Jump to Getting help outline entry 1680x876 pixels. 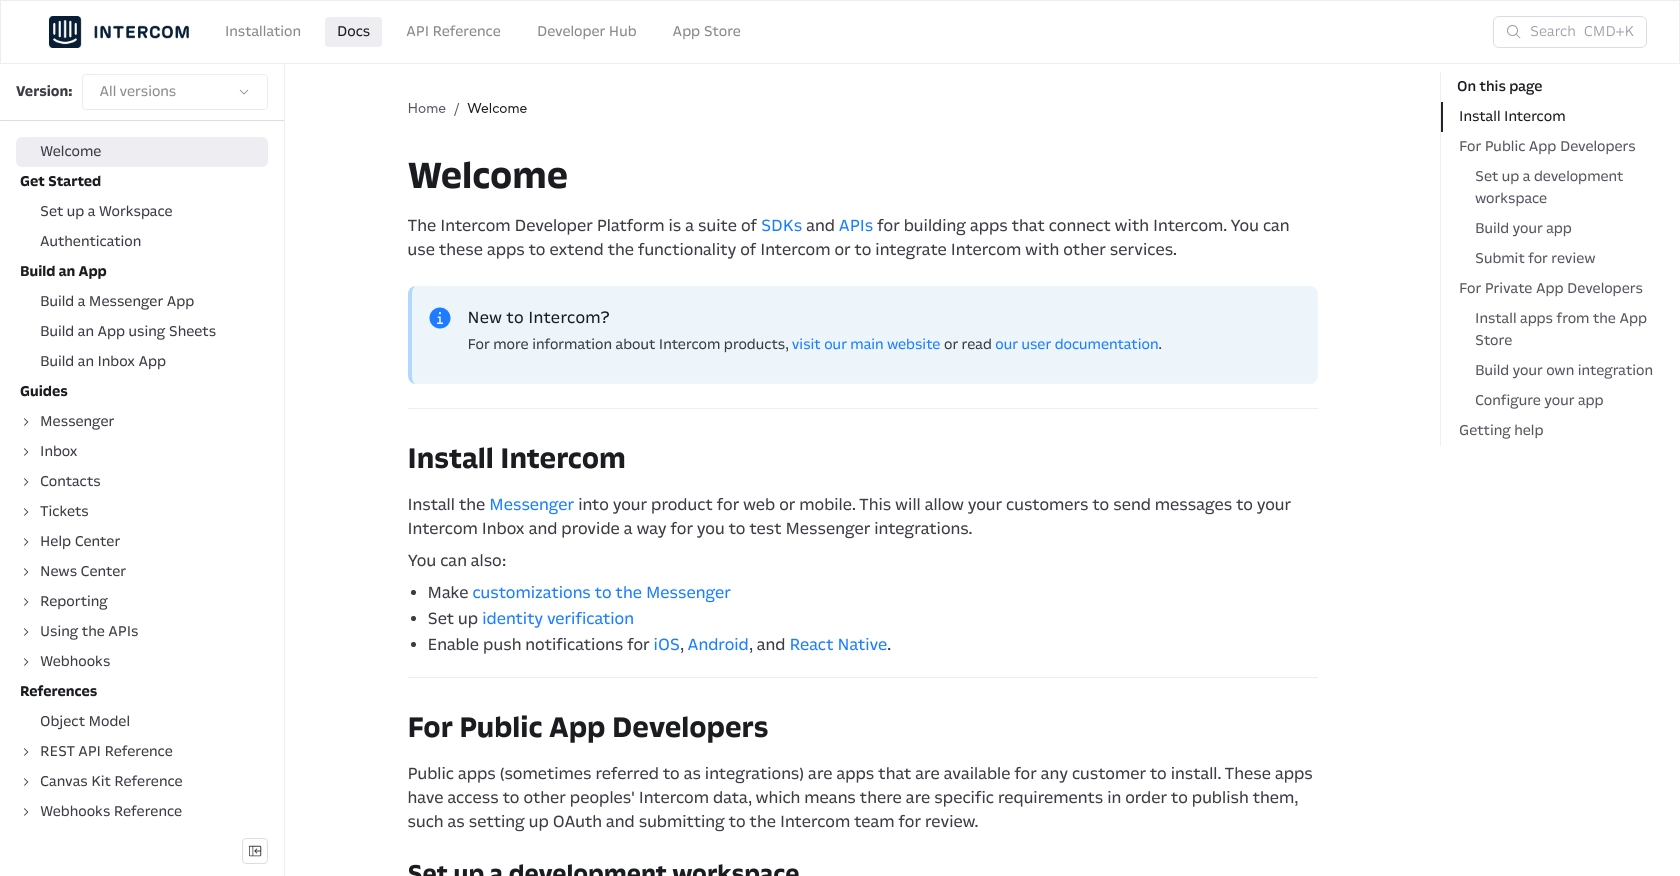[1501, 431]
